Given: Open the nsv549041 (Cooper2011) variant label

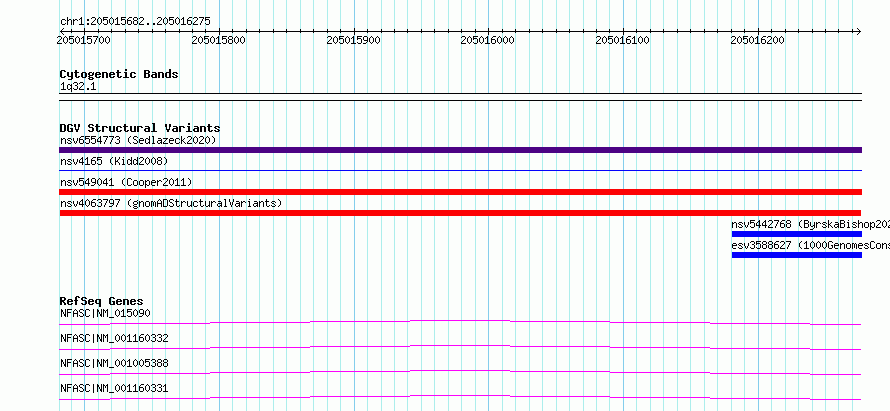Looking at the screenshot, I should (x=126, y=182).
